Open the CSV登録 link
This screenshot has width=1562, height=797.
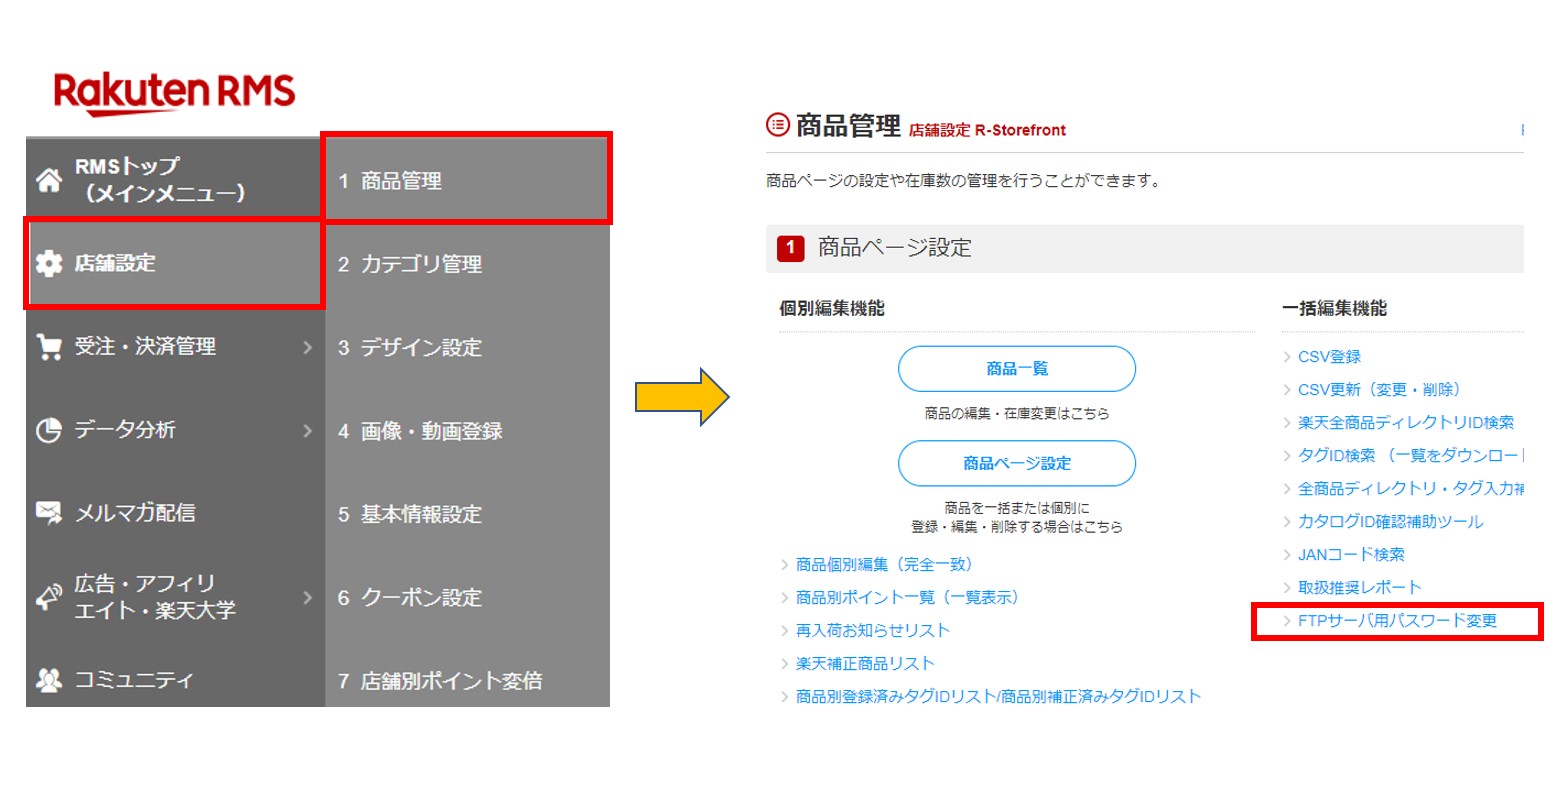(x=1329, y=357)
